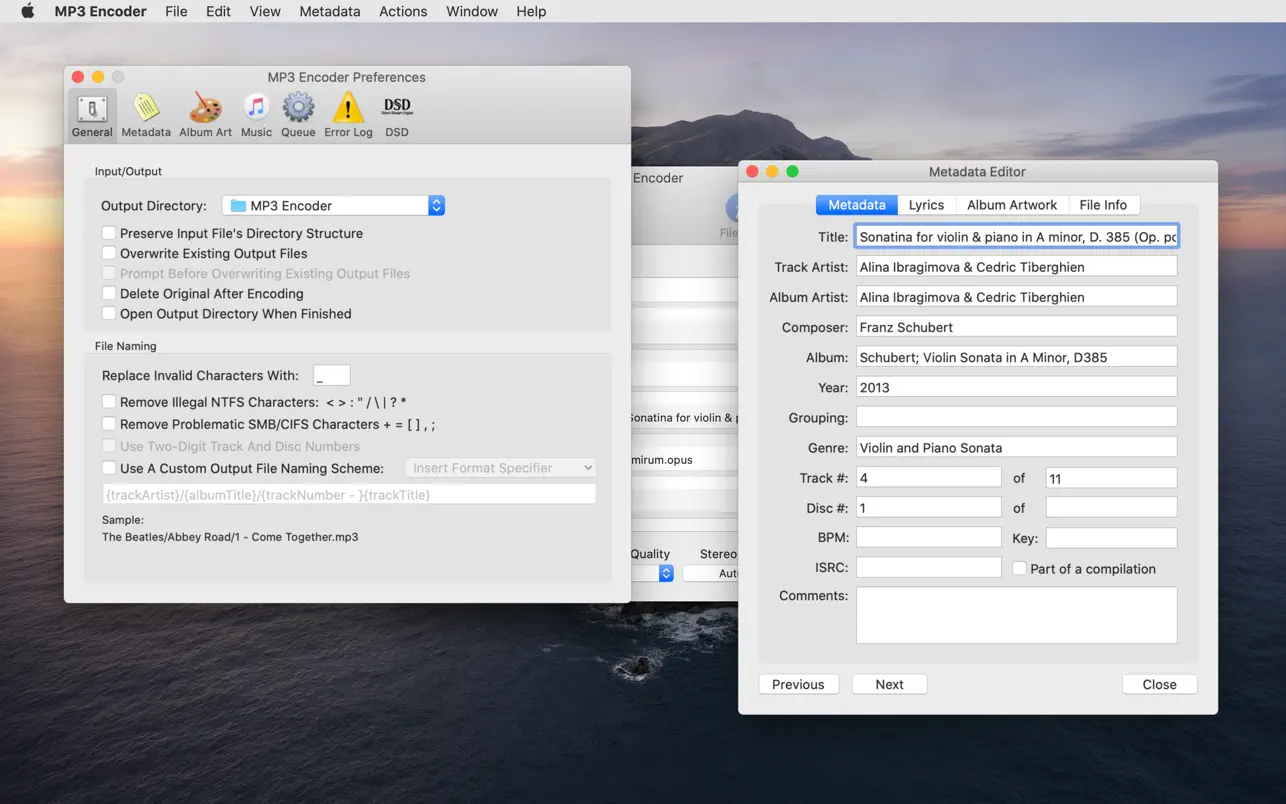Open the General preferences pane
The height and width of the screenshot is (804, 1286).
(92, 115)
